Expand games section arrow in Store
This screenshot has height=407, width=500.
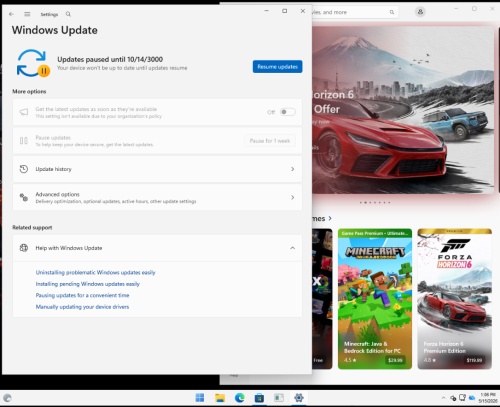tap(330, 218)
